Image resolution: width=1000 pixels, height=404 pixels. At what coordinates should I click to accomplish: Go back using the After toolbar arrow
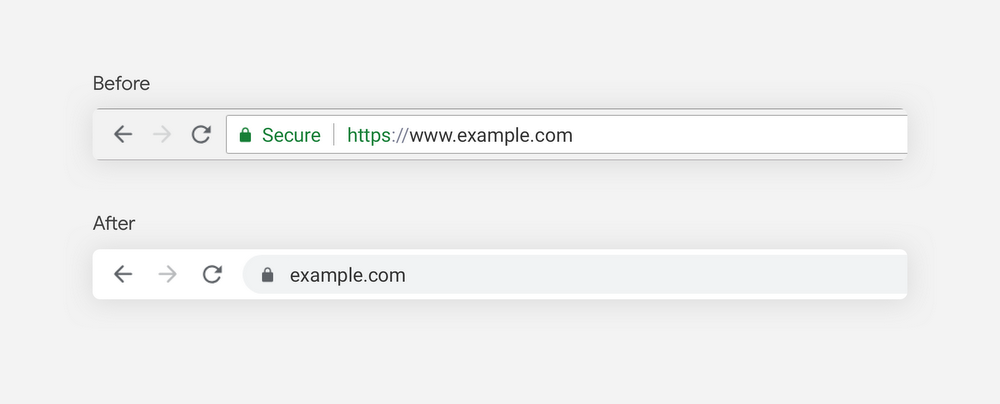[x=123, y=274]
